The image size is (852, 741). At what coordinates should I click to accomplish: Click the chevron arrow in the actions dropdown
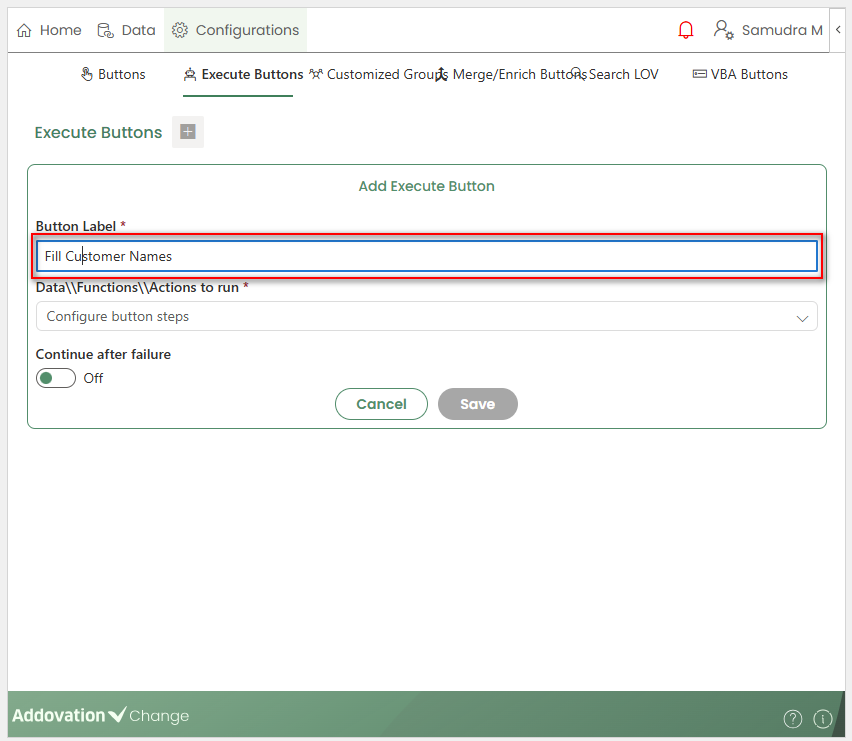(802, 318)
